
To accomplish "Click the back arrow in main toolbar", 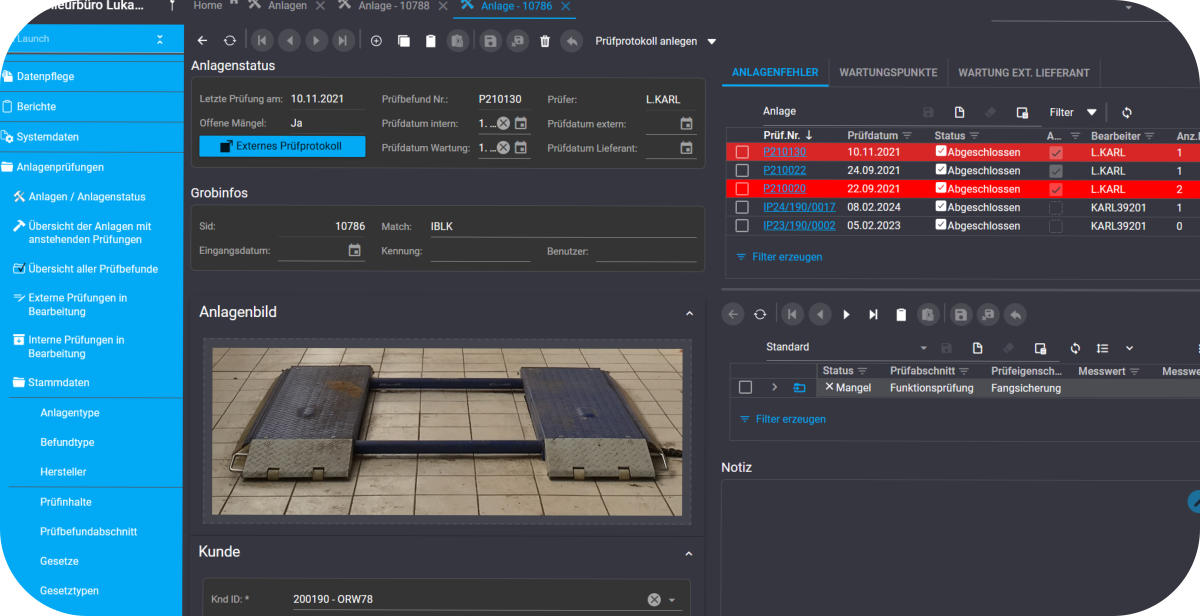I will click(202, 41).
